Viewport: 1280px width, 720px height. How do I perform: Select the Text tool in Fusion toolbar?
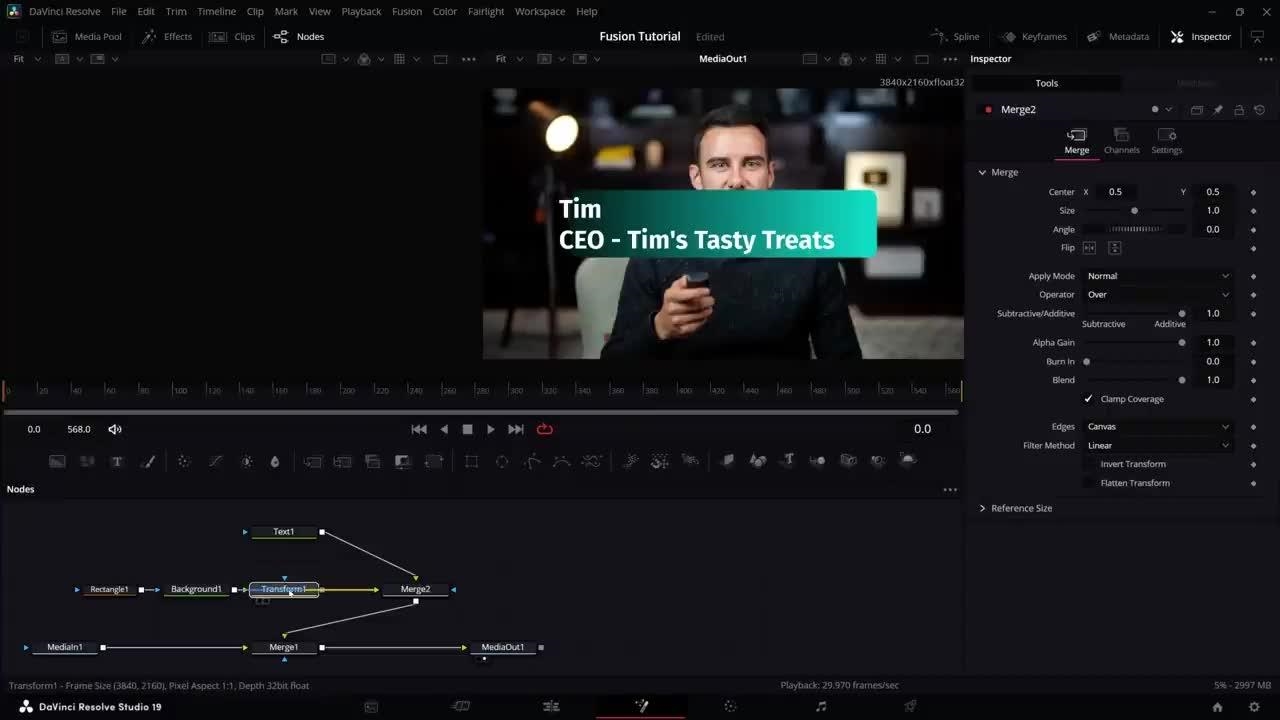tap(117, 461)
